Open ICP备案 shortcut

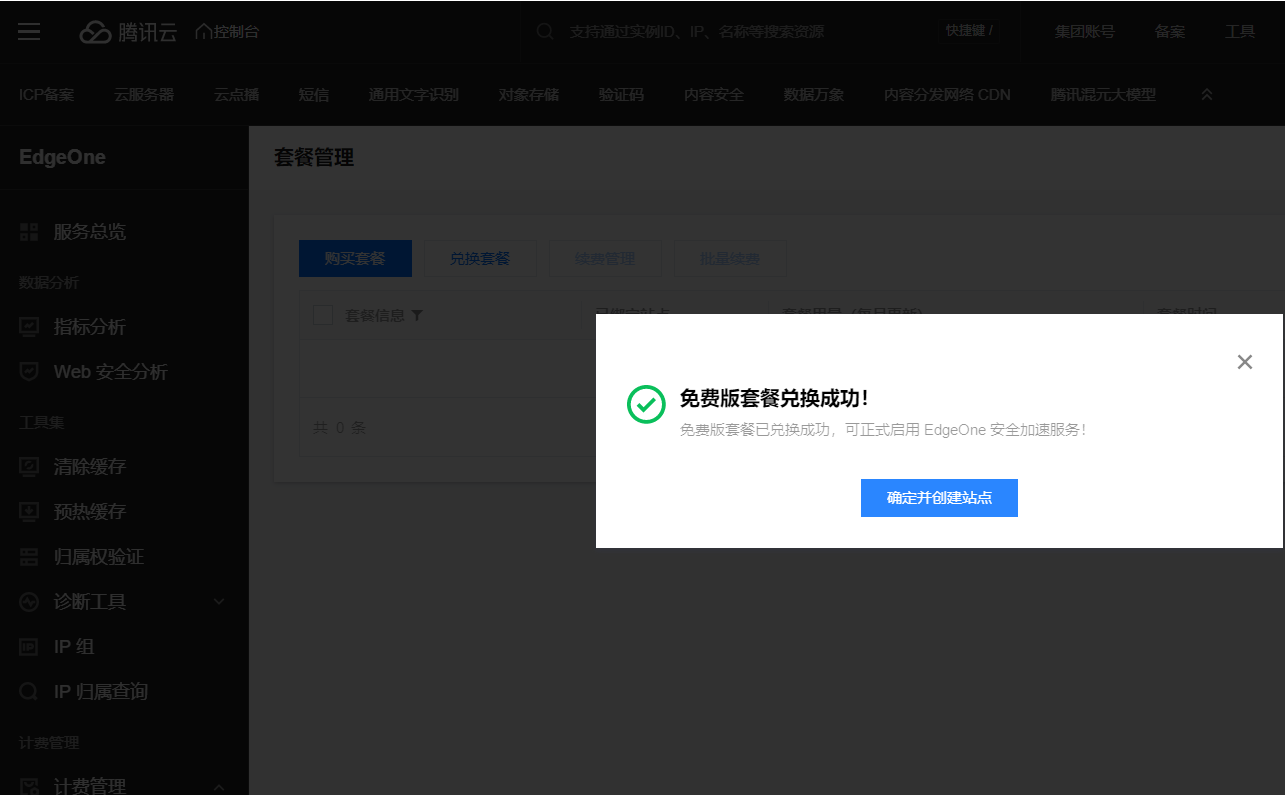(46, 95)
